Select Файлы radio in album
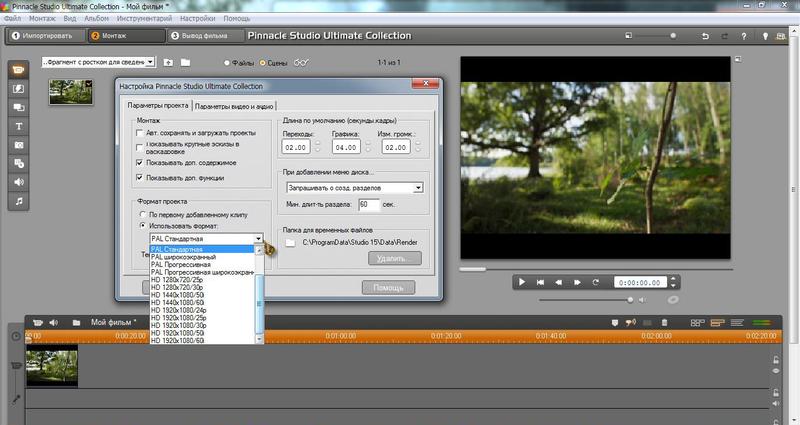Viewport: 800px width, 425px height. coord(227,63)
